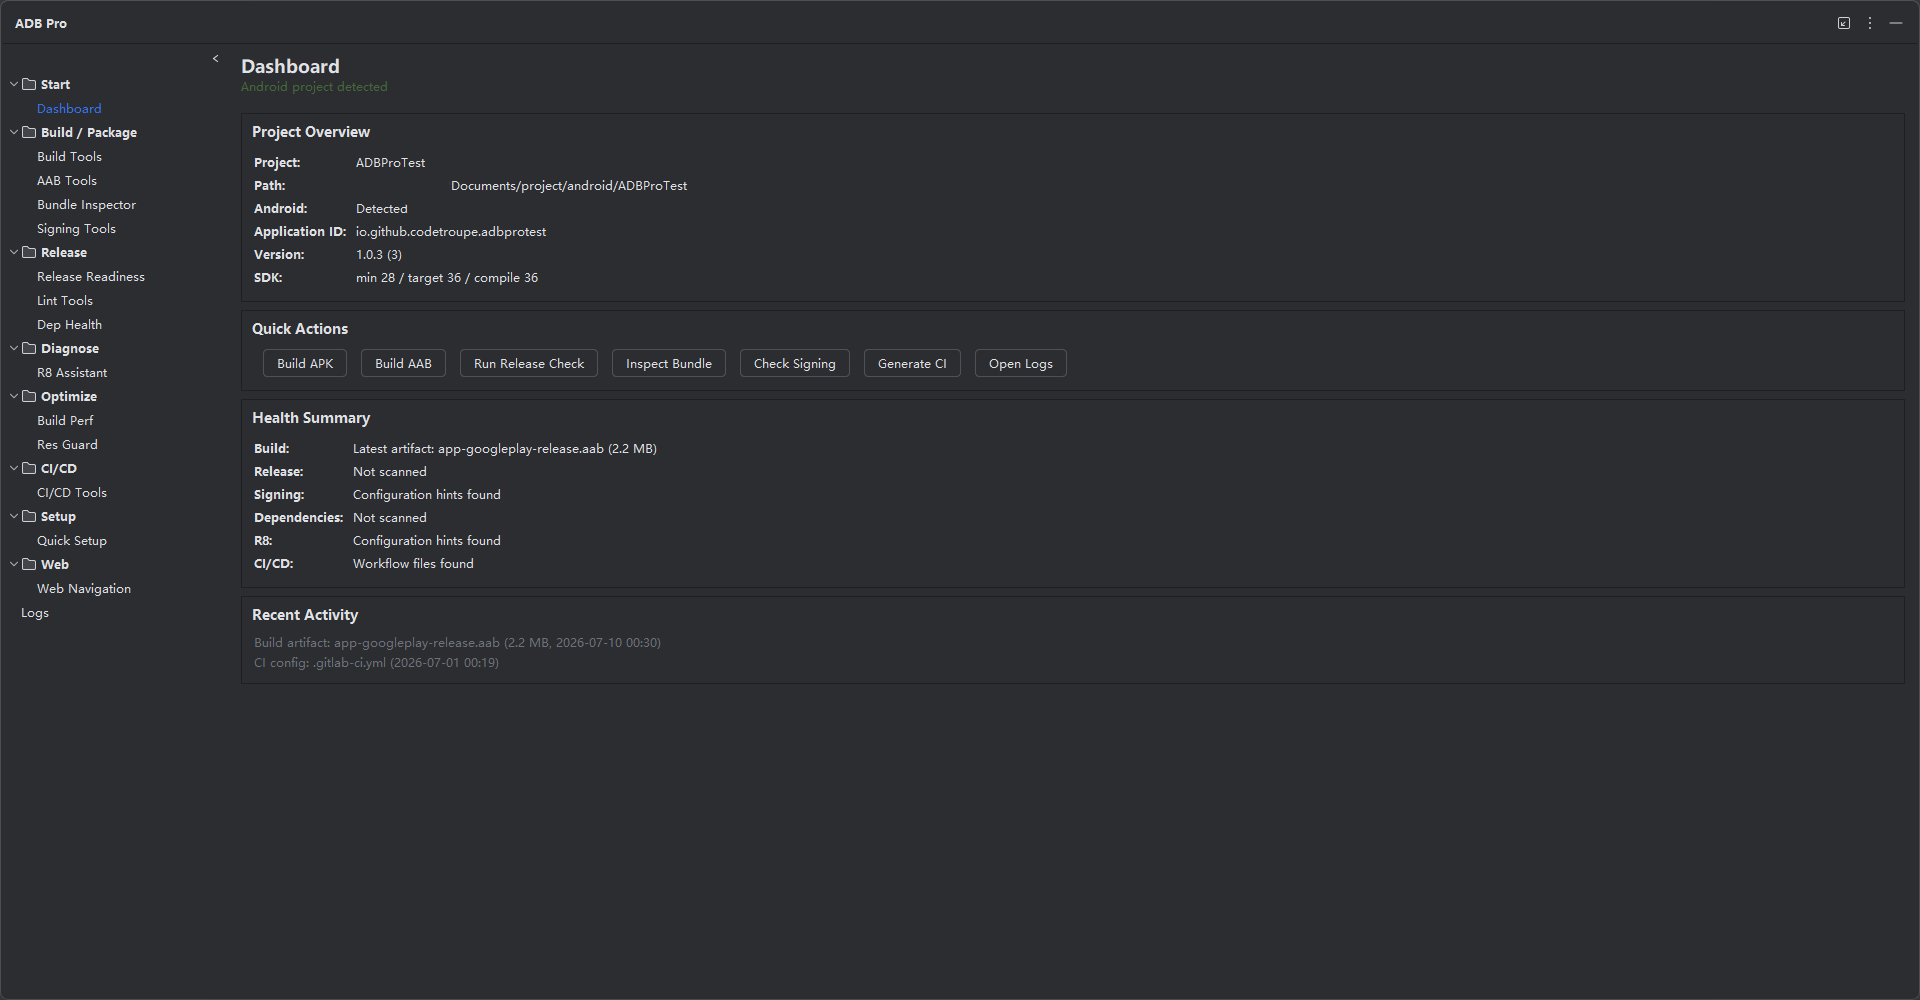
Task: Click the Start folder icon
Action: pyautogui.click(x=29, y=84)
